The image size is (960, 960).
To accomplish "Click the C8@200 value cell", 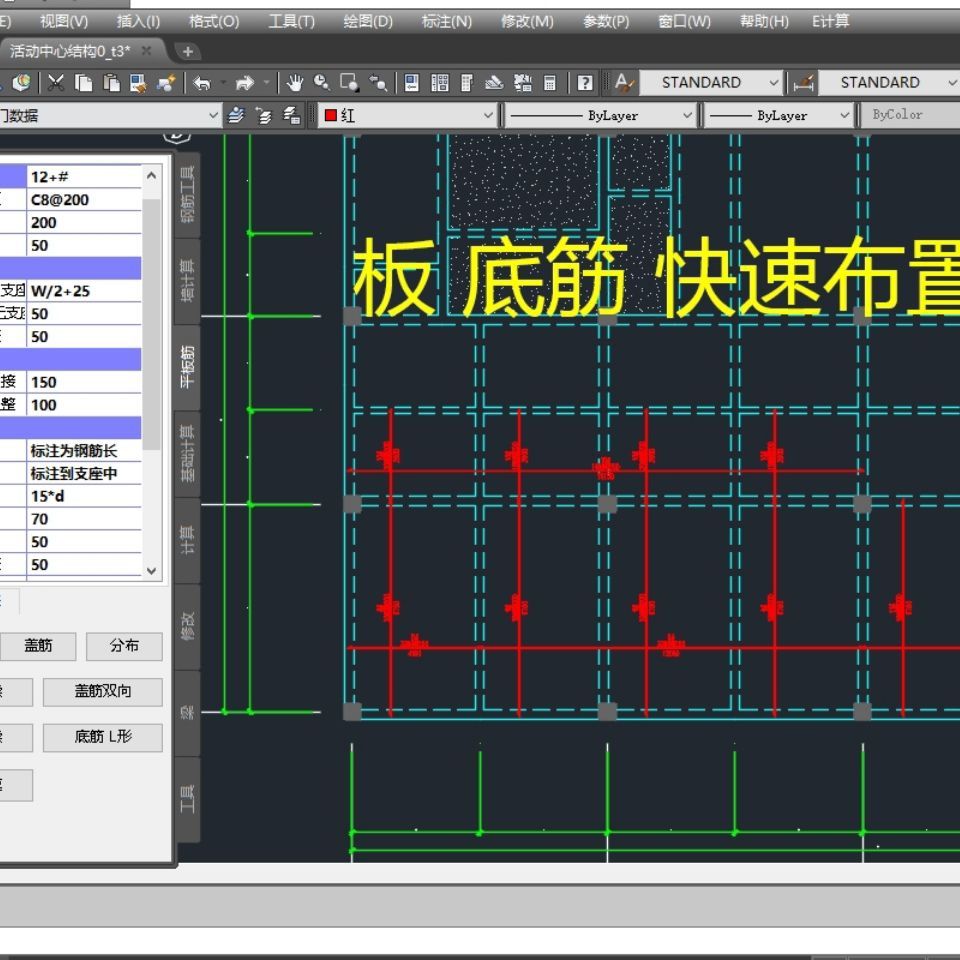I will pyautogui.click(x=84, y=200).
